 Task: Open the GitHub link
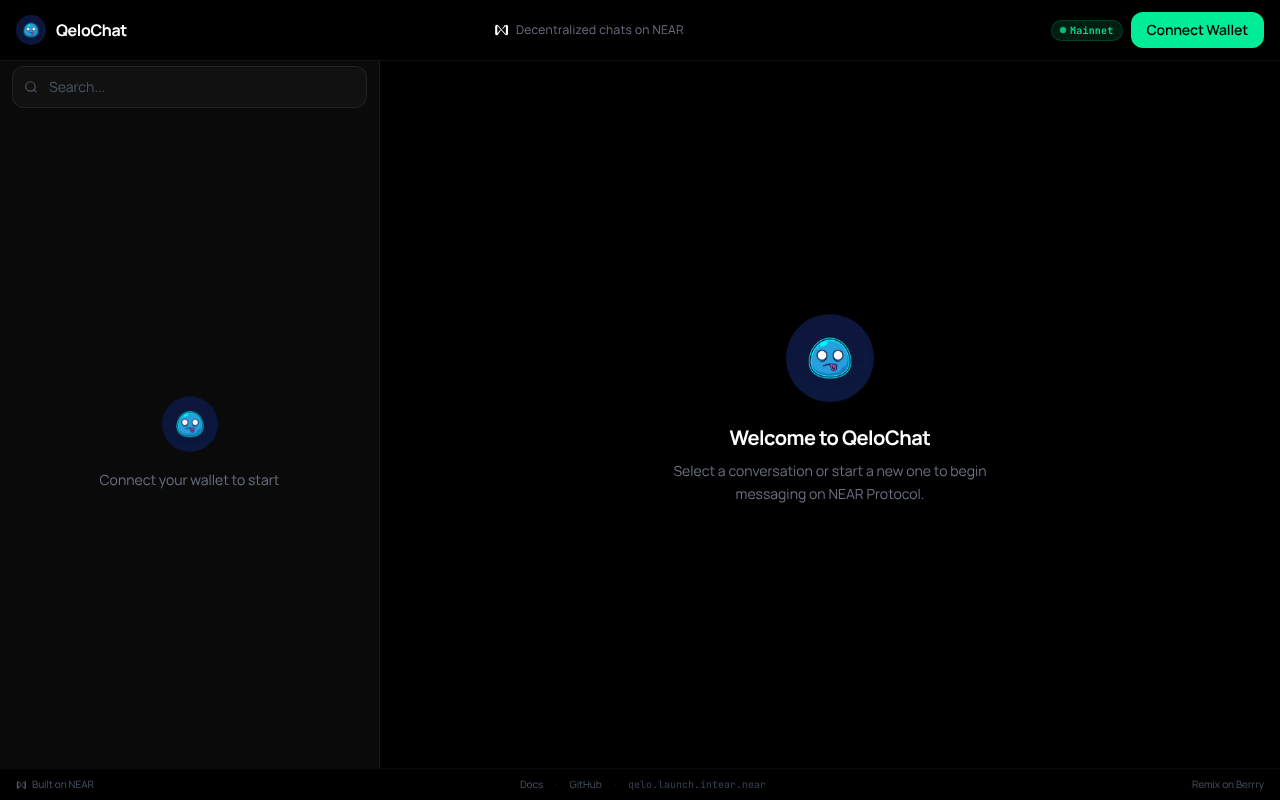[585, 784]
